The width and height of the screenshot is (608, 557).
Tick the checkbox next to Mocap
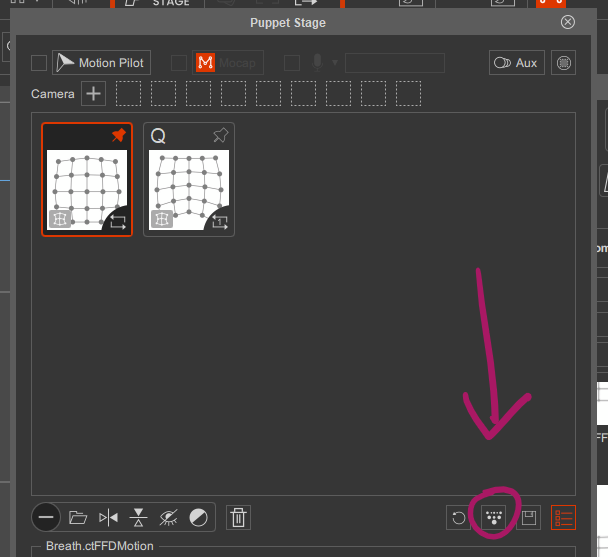[179, 63]
